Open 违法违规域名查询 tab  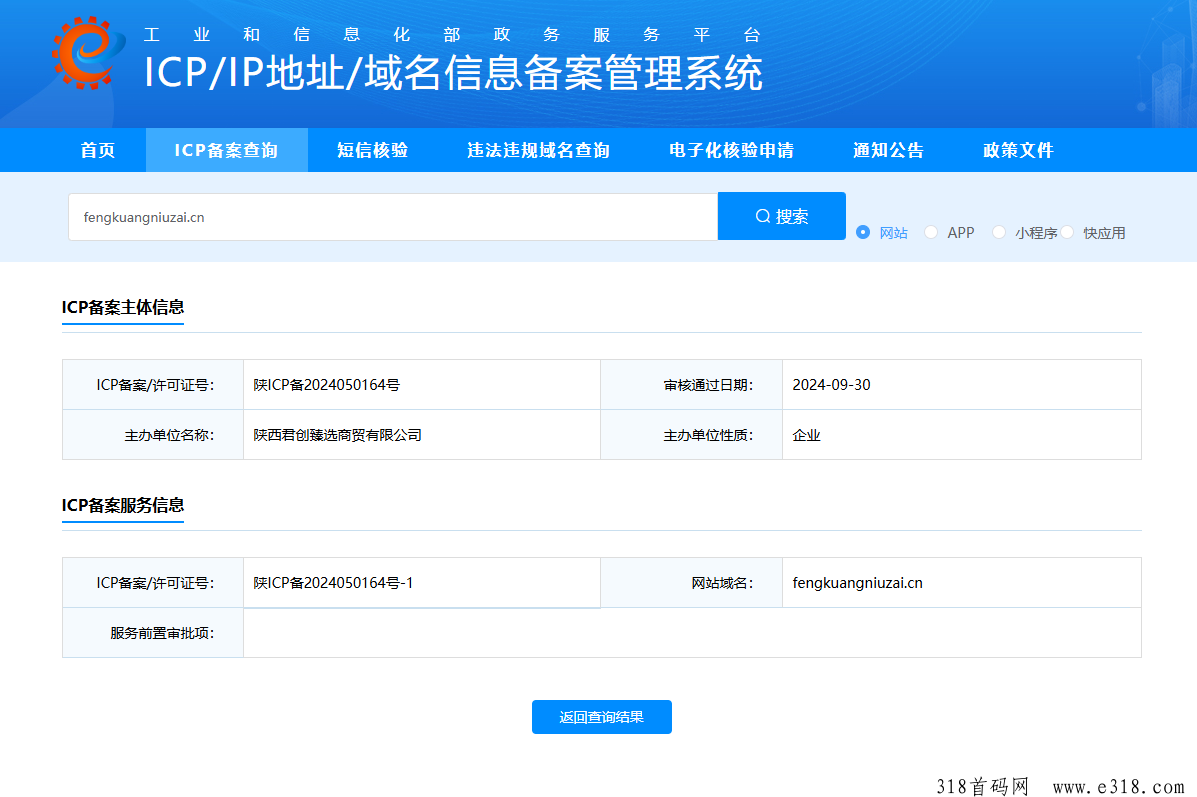(x=538, y=150)
